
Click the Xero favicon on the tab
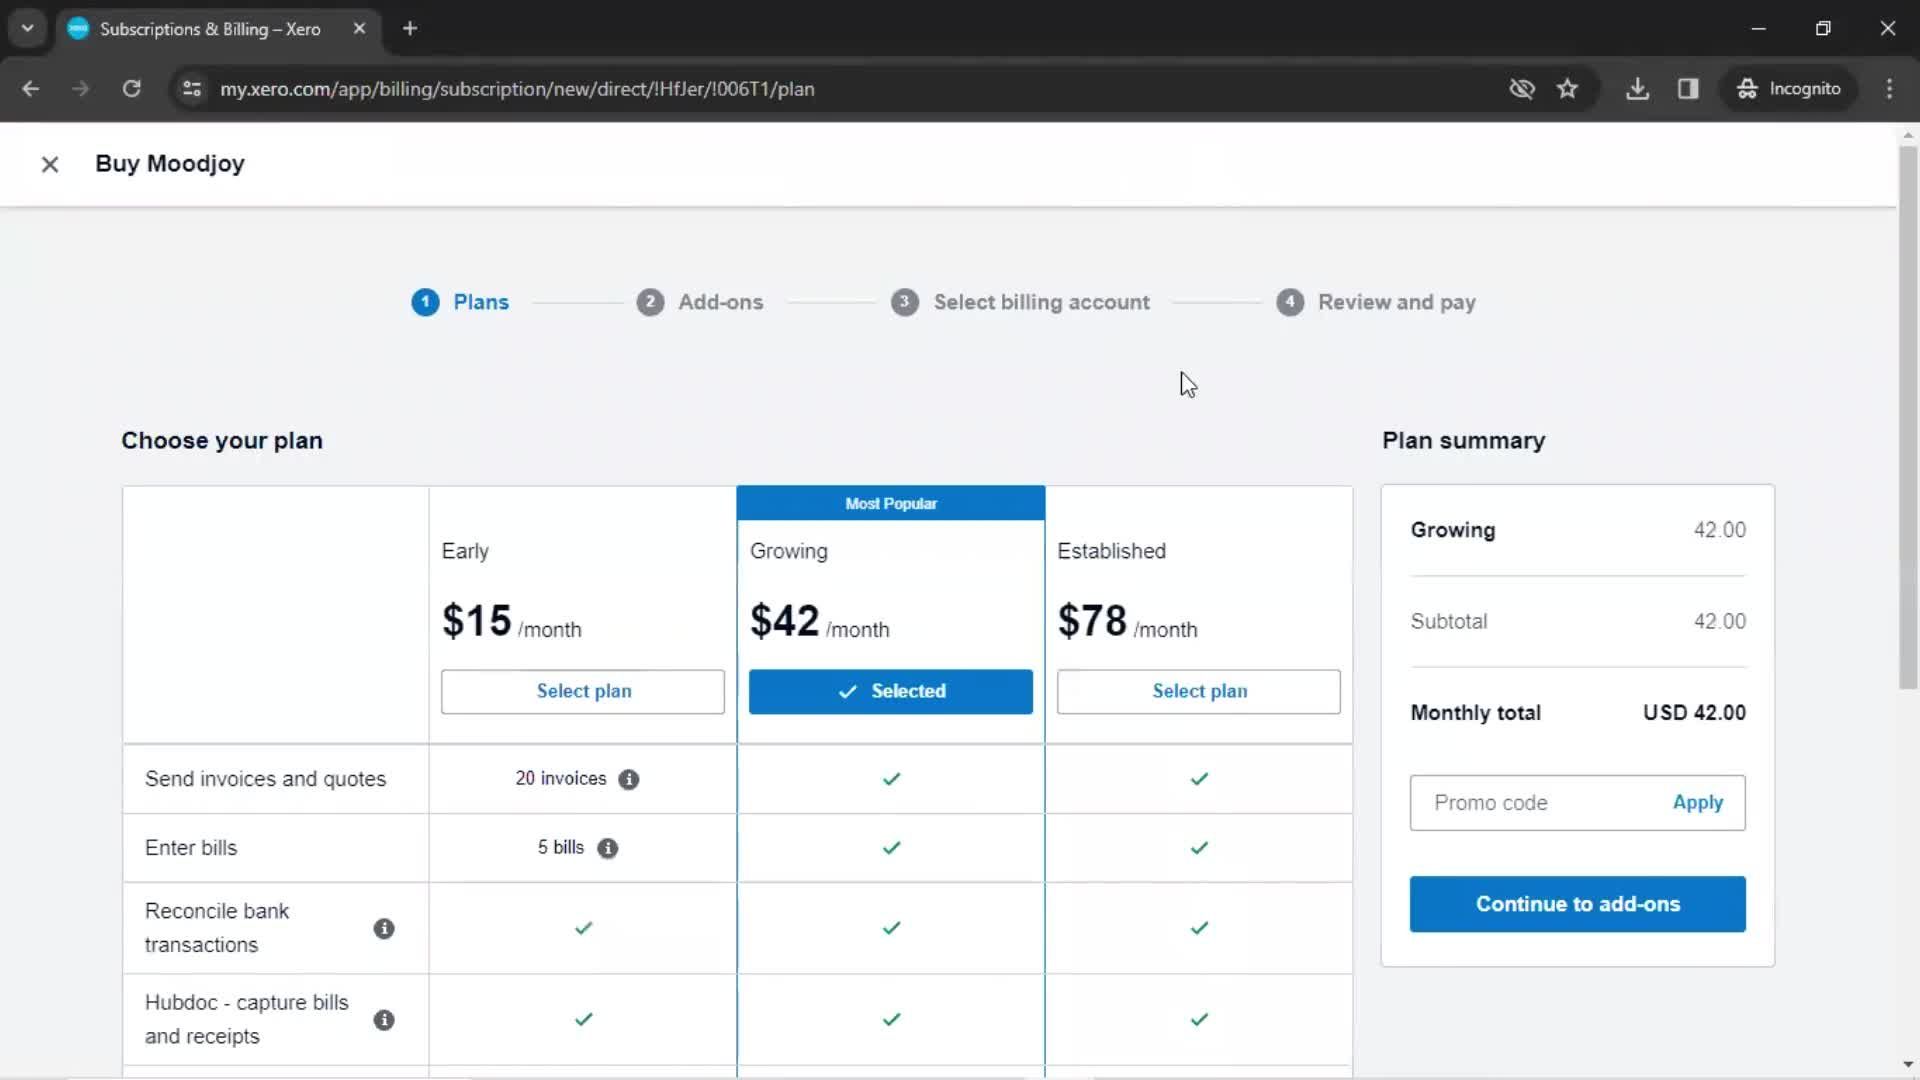(78, 28)
